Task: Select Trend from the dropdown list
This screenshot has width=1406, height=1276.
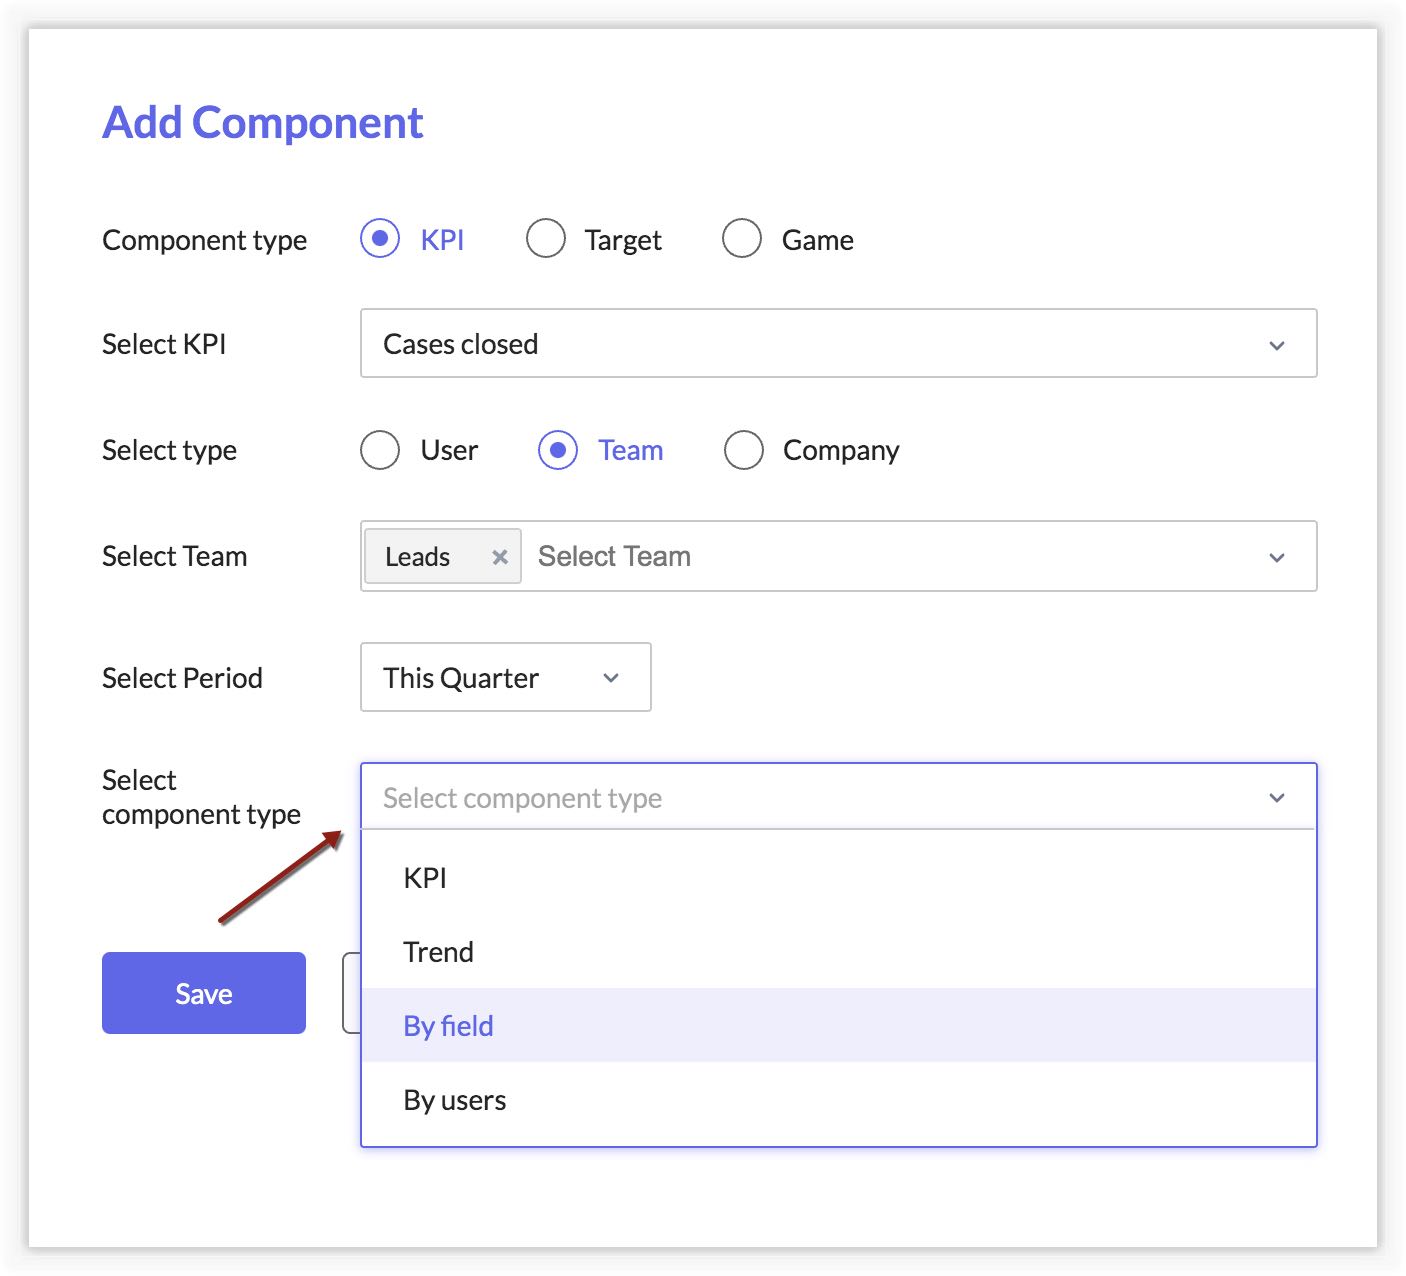Action: coord(438,952)
